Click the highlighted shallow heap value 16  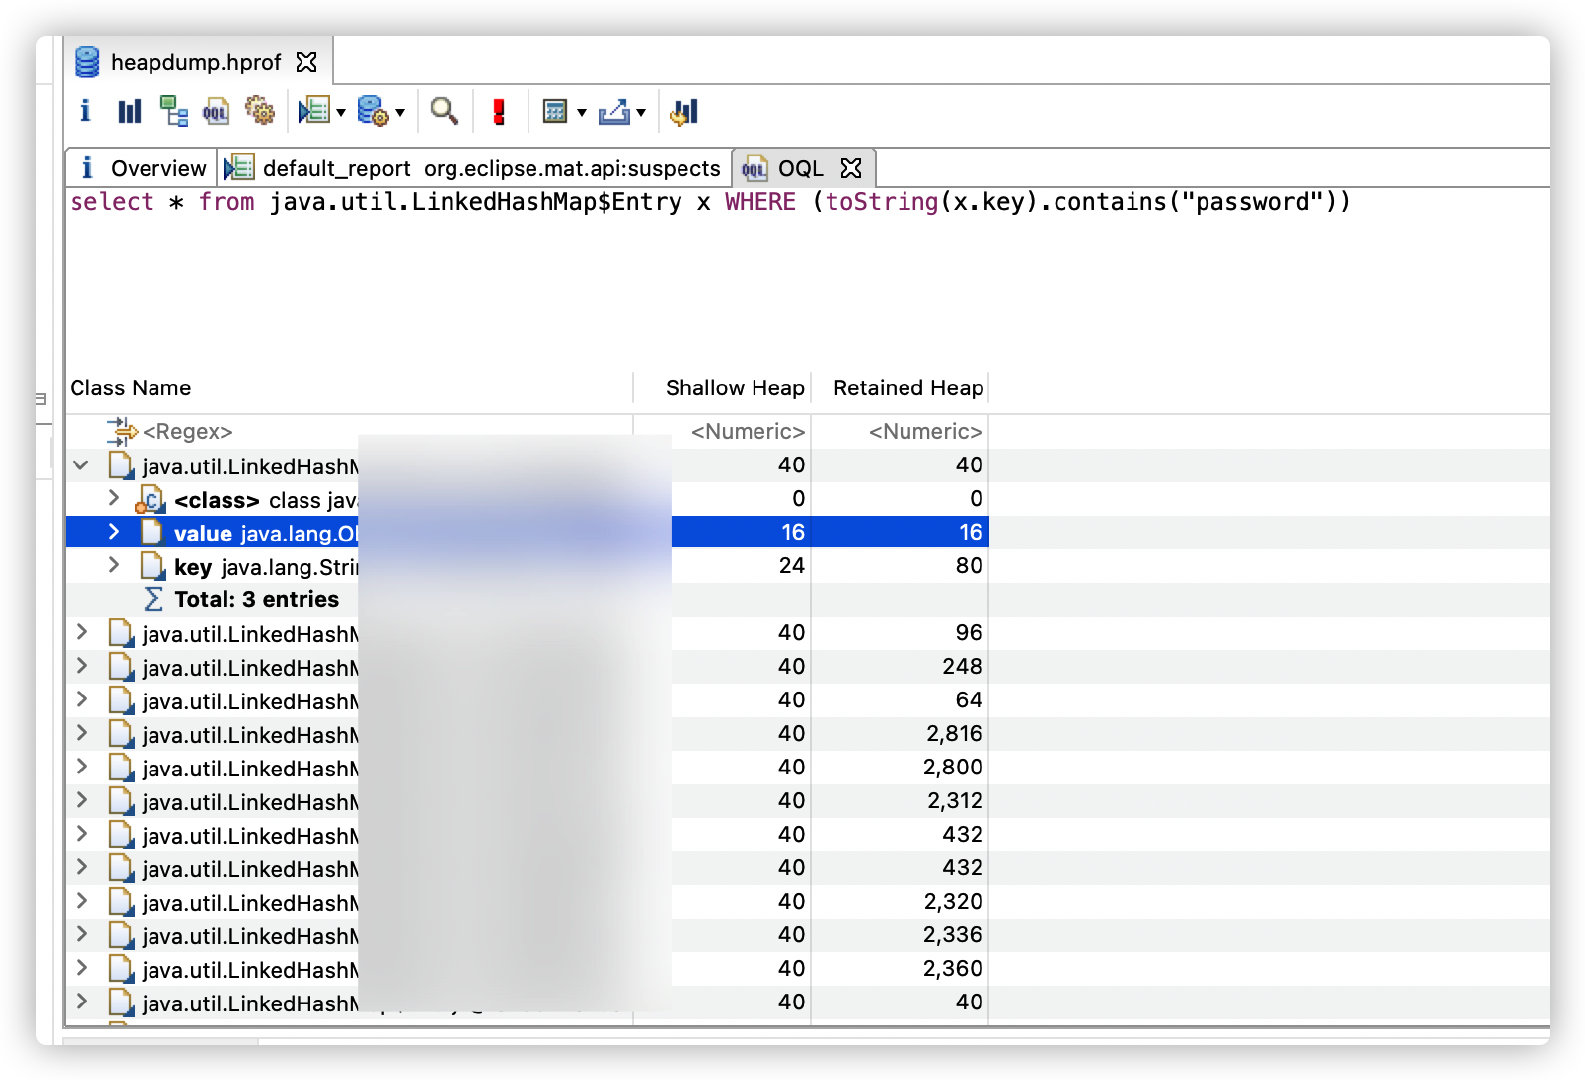[793, 532]
